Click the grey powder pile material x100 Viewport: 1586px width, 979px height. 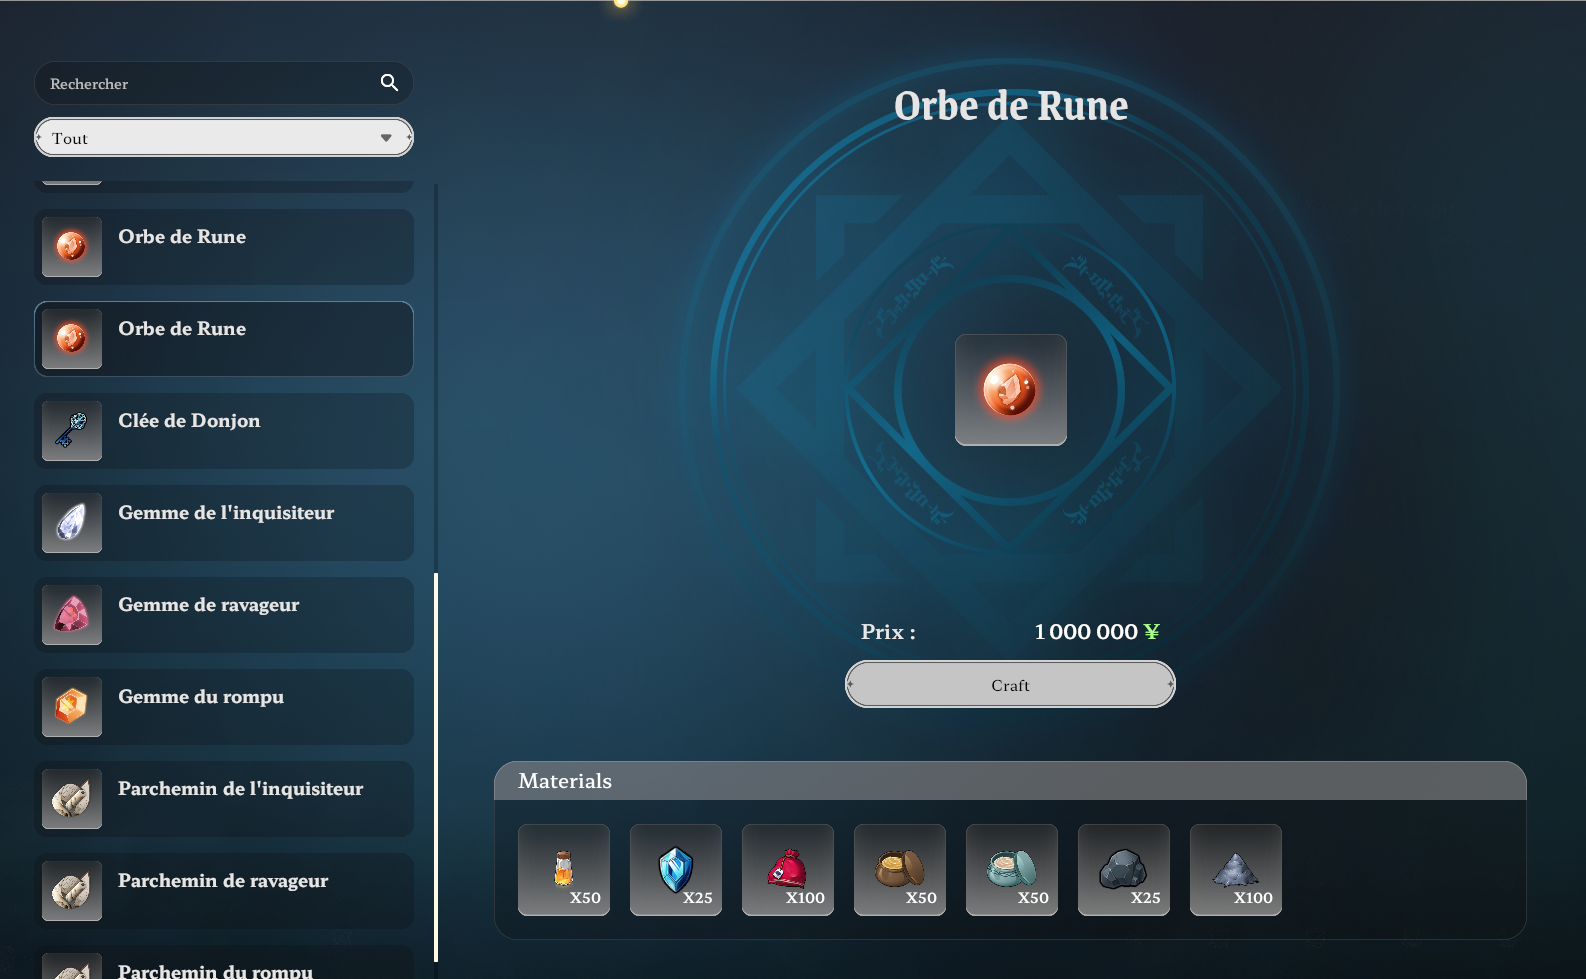point(1236,869)
